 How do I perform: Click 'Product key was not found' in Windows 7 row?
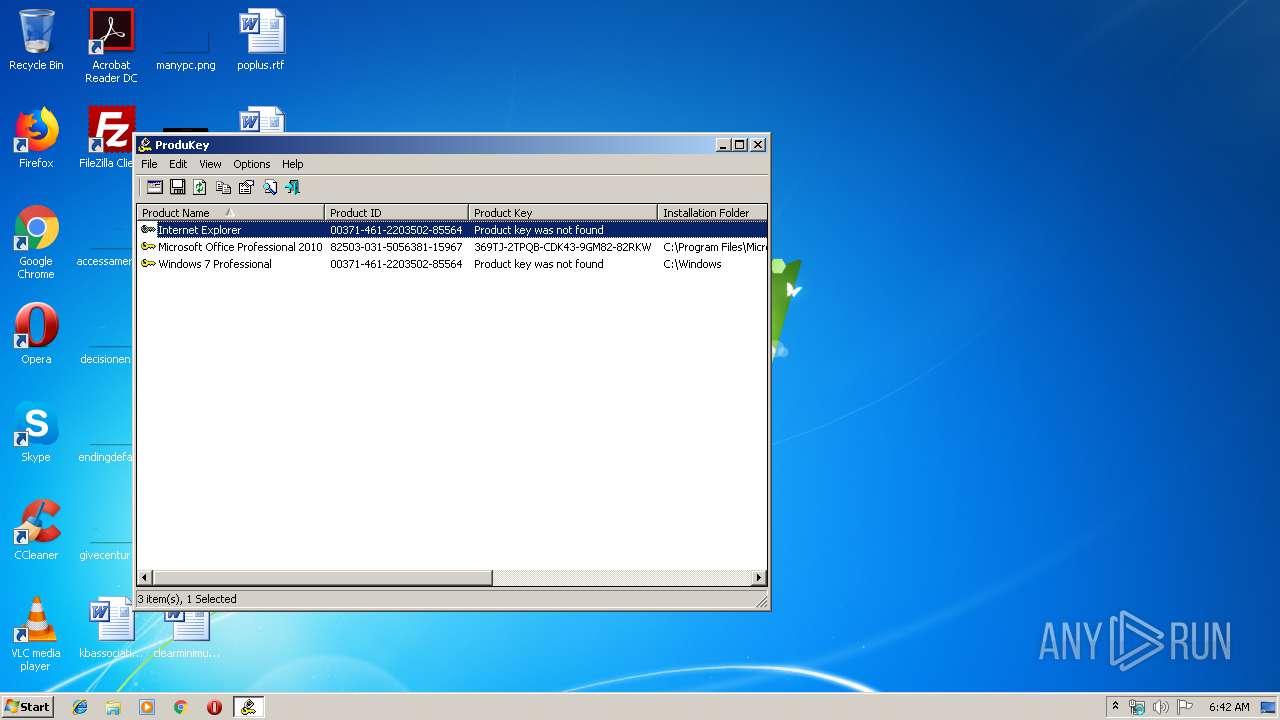(538, 264)
